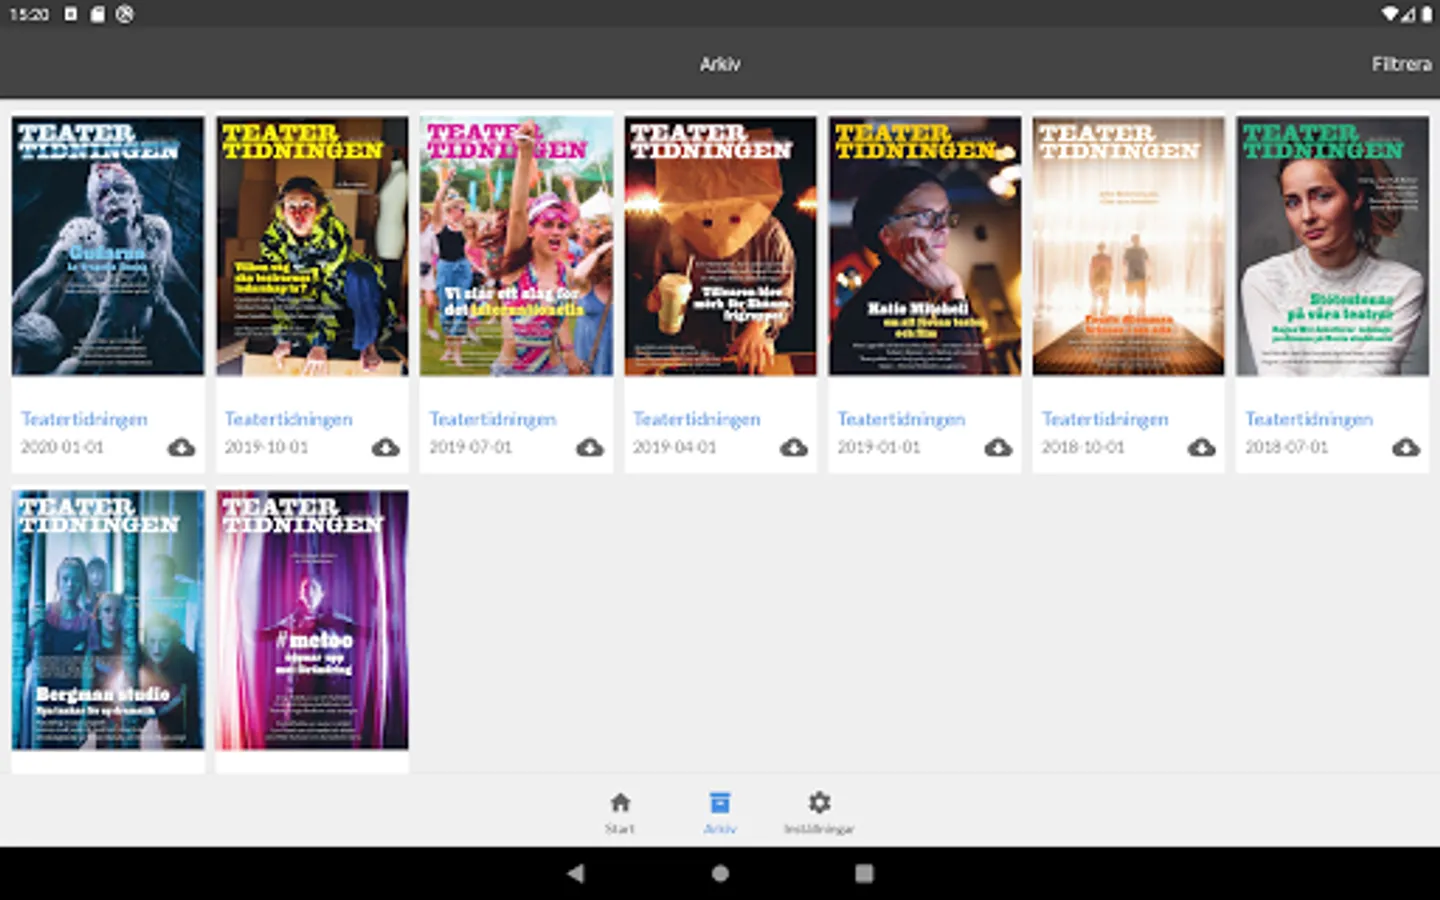Select the date text 2019-01-01
The height and width of the screenshot is (900, 1440).
879,447
